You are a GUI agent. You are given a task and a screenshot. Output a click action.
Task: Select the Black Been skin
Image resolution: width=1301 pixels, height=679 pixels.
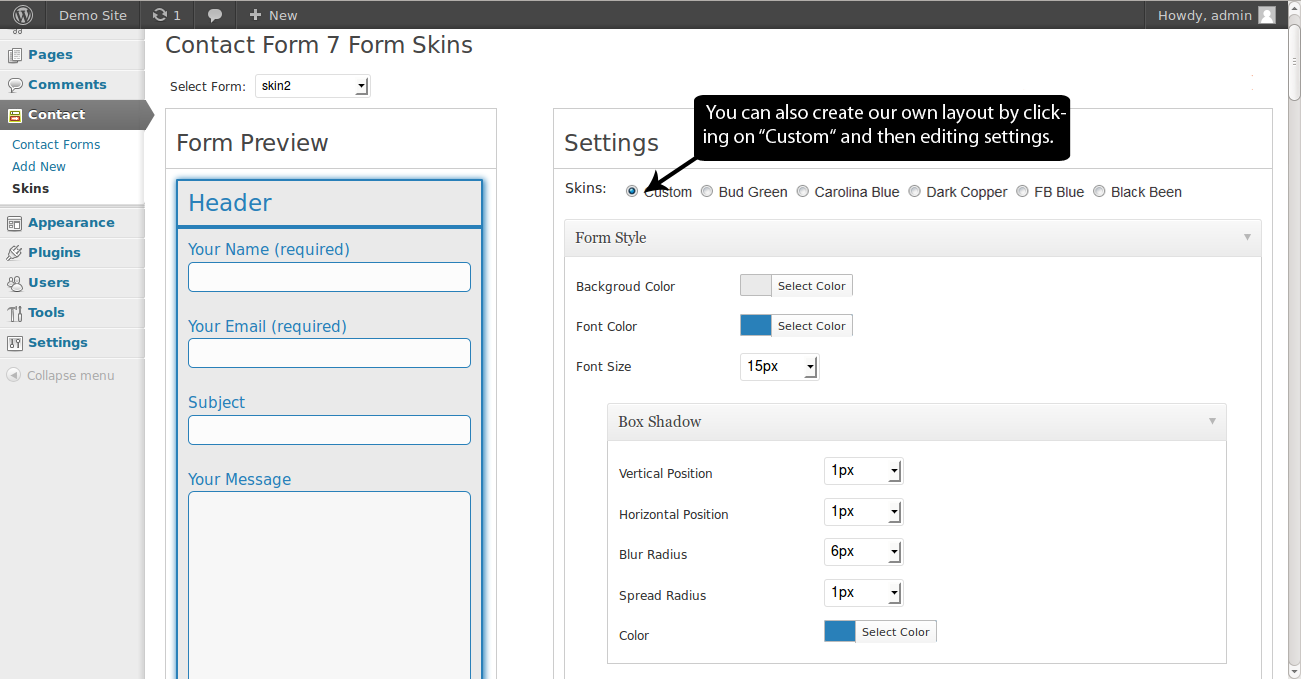pyautogui.click(x=1099, y=192)
